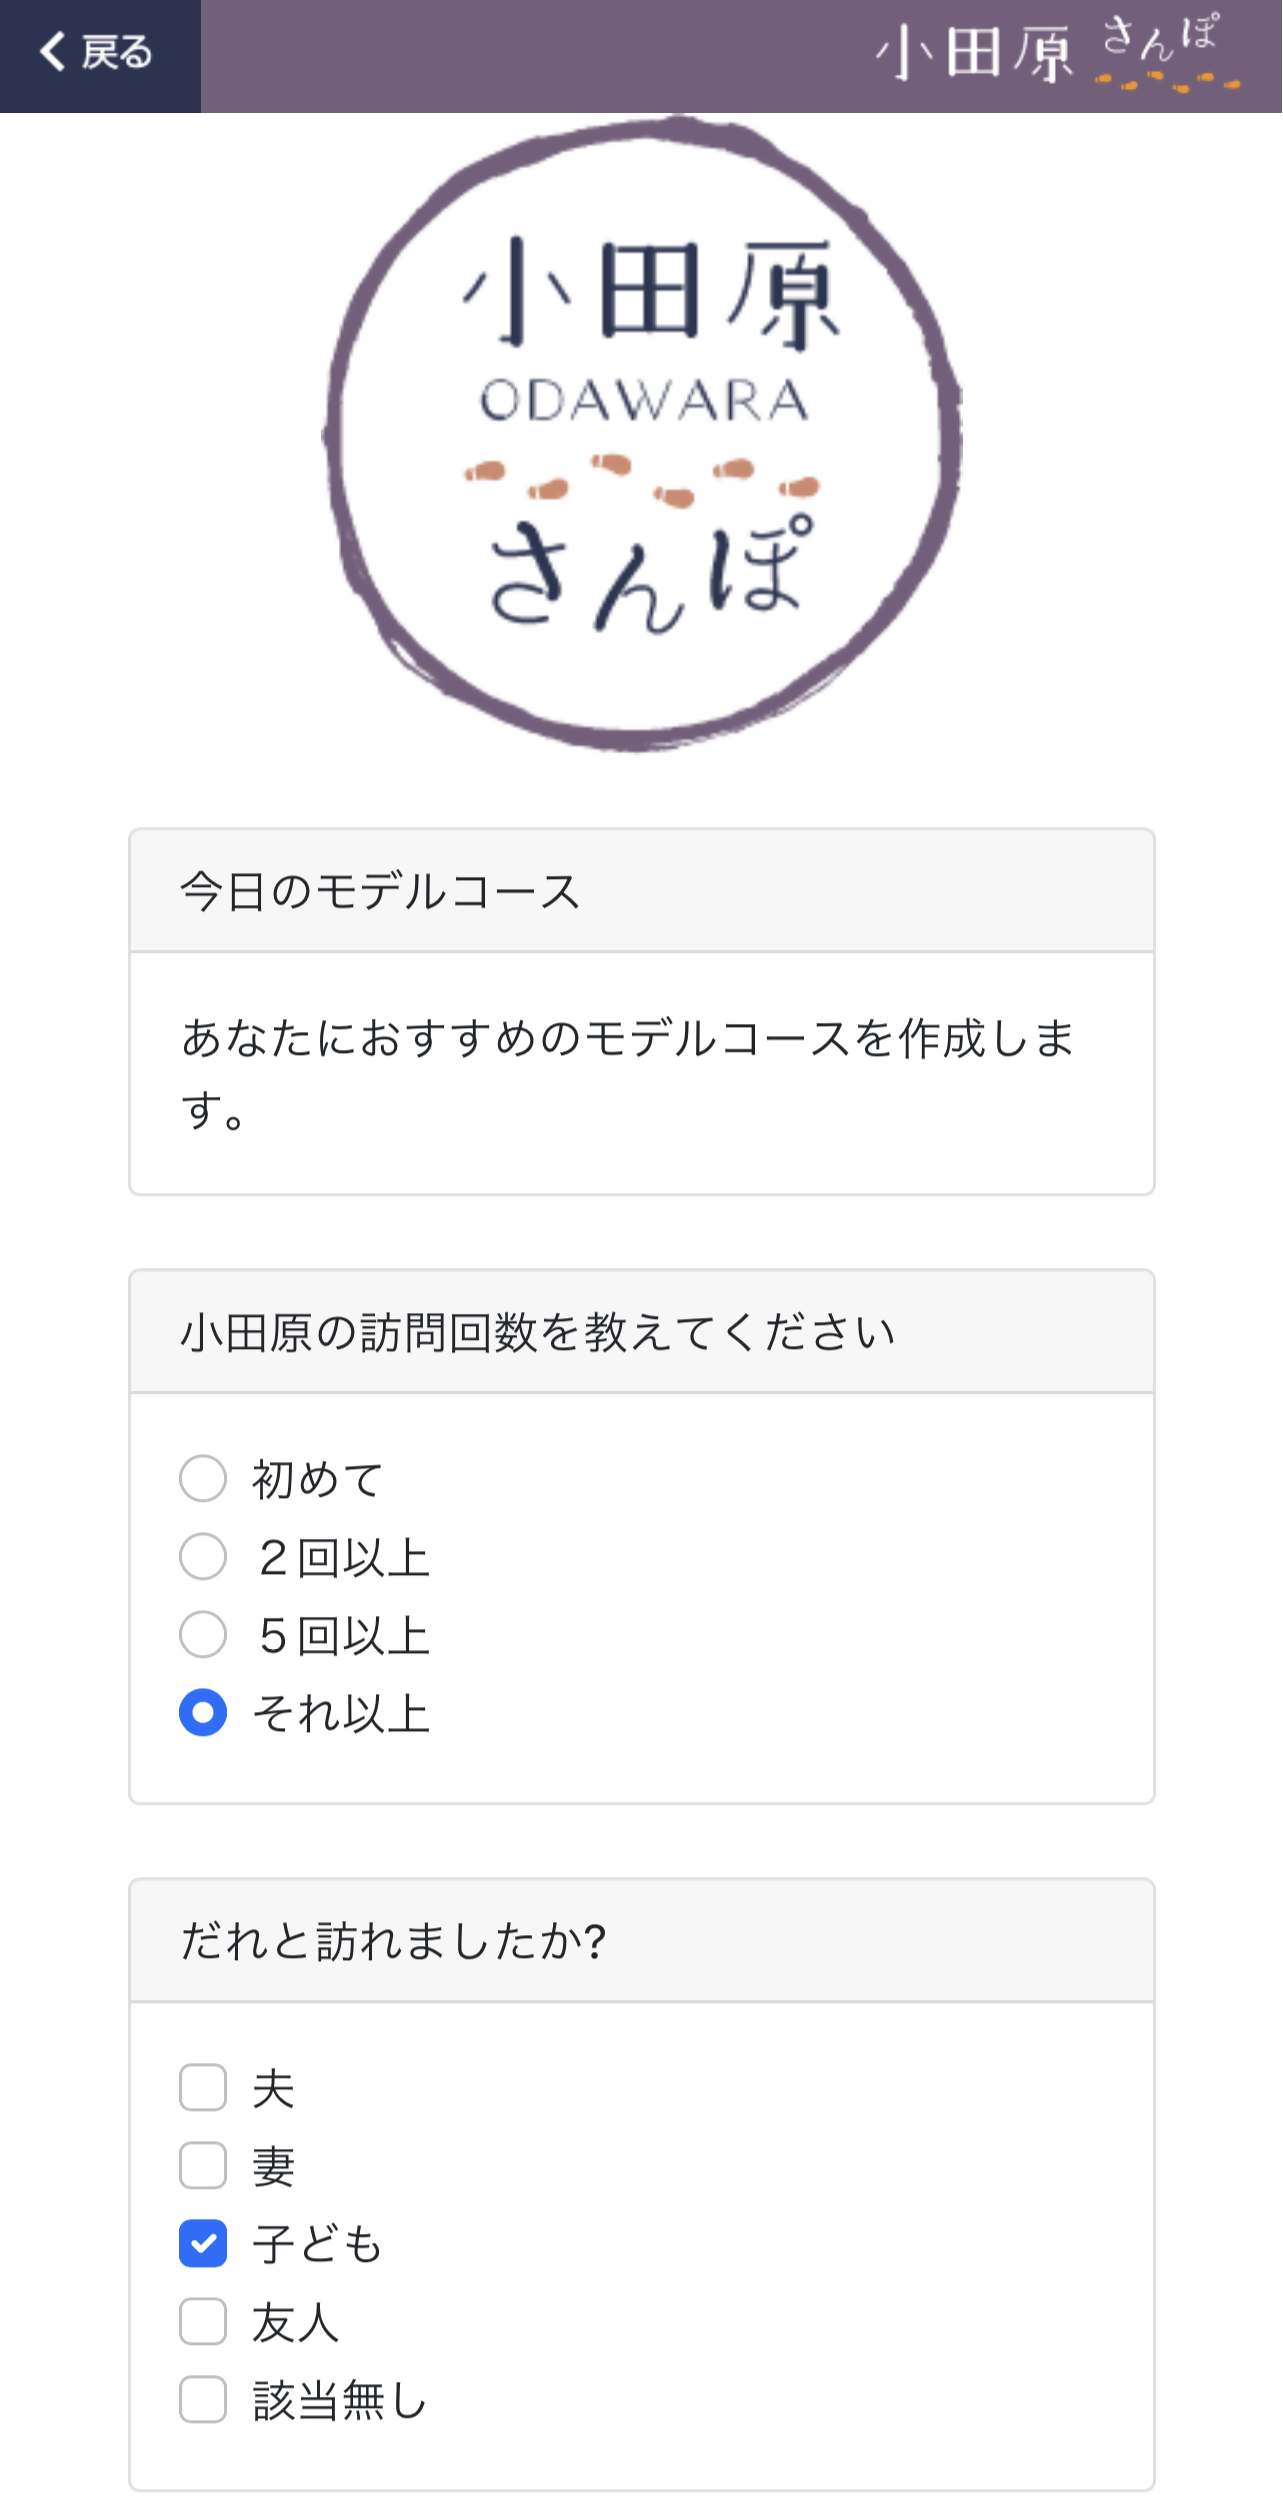Tick the 妻 checkbox
1283x2513 pixels.
(203, 2166)
